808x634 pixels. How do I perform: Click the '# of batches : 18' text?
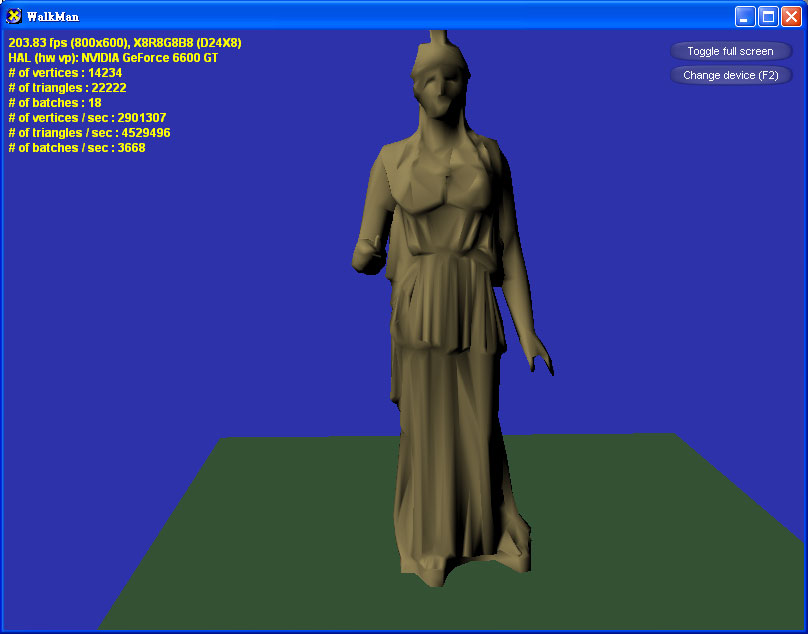point(55,103)
